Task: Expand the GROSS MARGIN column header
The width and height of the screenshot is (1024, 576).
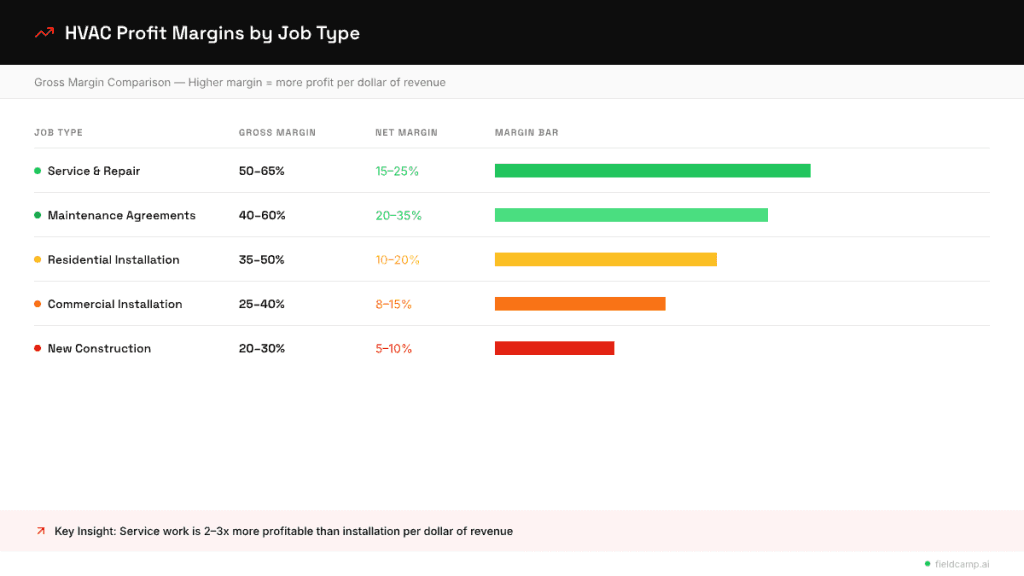Action: (277, 132)
